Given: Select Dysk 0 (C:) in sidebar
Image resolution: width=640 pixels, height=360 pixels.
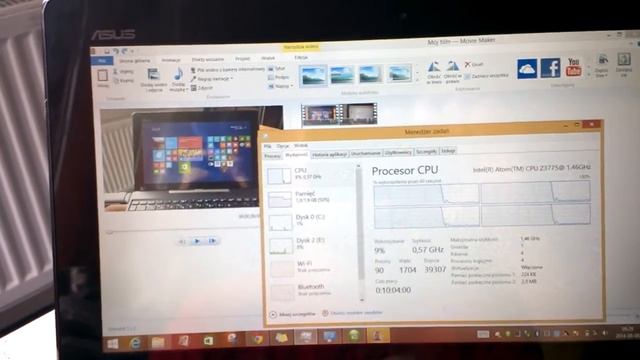Looking at the screenshot, I should pos(312,221).
